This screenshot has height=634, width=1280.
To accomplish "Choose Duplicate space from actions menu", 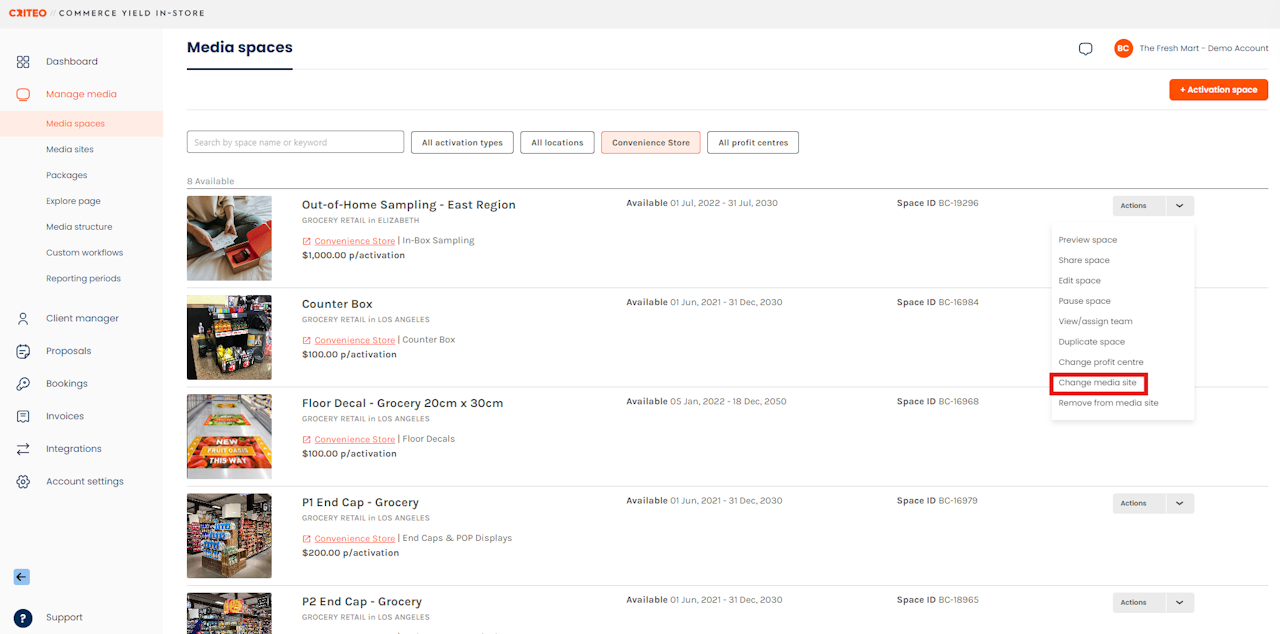I will 1091,342.
